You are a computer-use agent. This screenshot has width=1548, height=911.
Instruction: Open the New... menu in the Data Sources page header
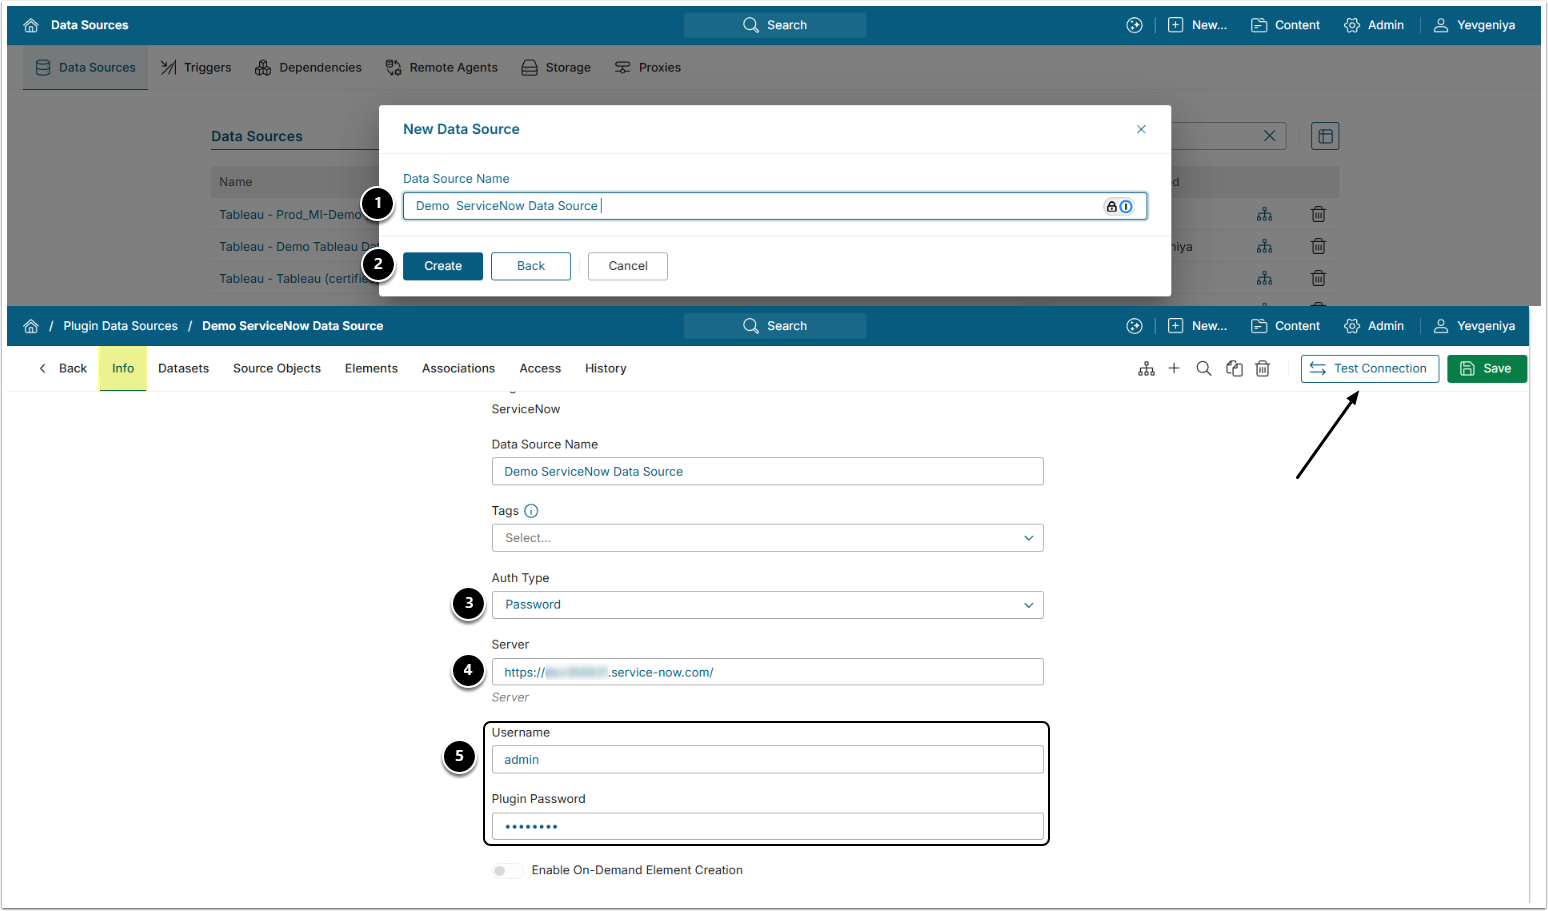[x=1197, y=25]
